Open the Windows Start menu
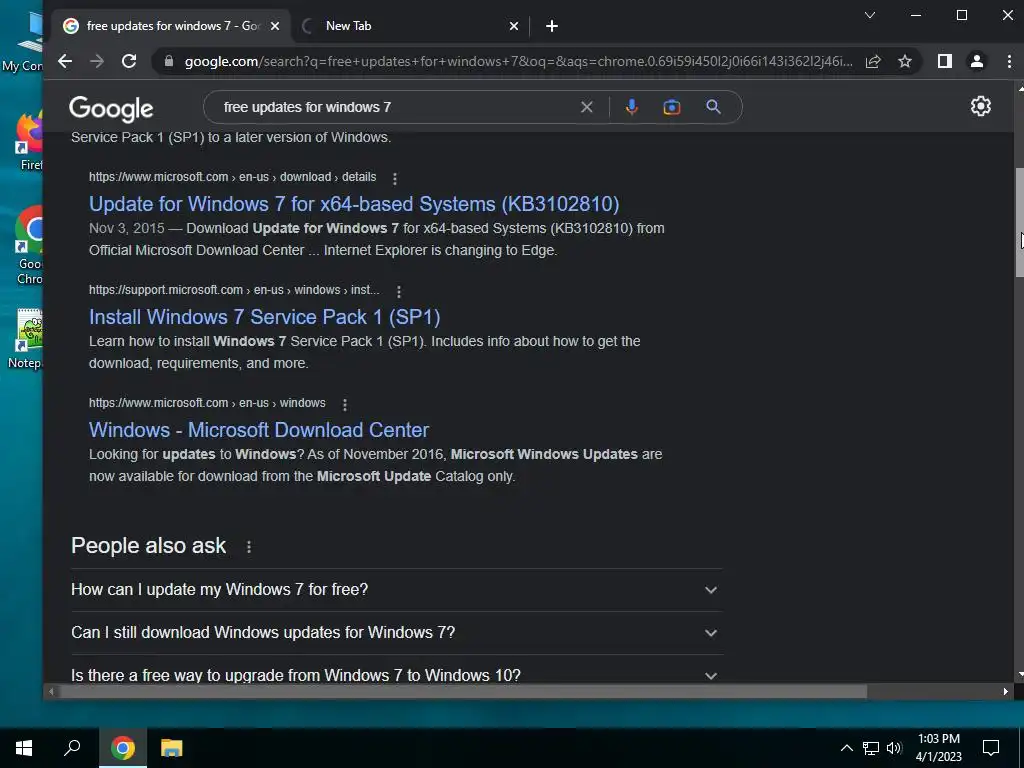Screen dimensions: 1024x768 pyautogui.click(x=24, y=748)
